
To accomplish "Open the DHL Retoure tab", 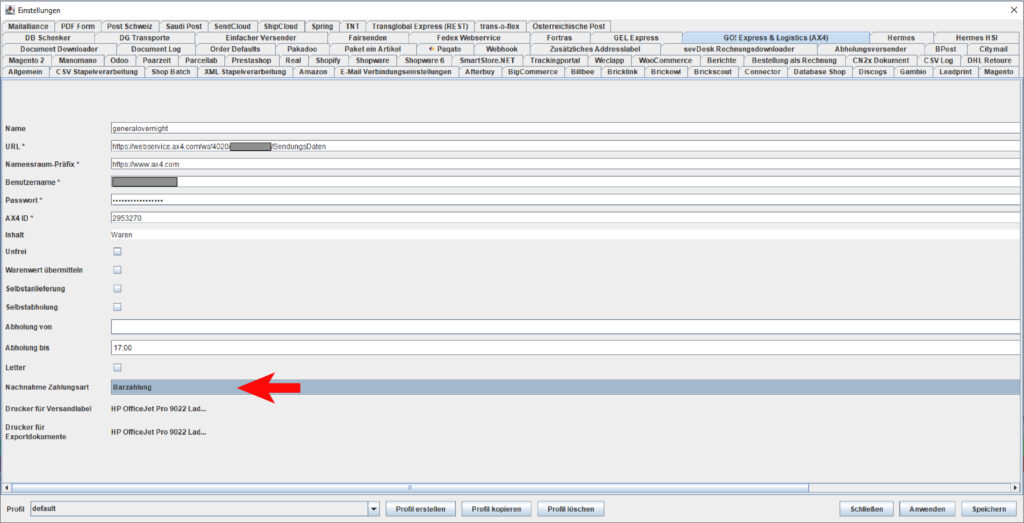I will point(989,60).
